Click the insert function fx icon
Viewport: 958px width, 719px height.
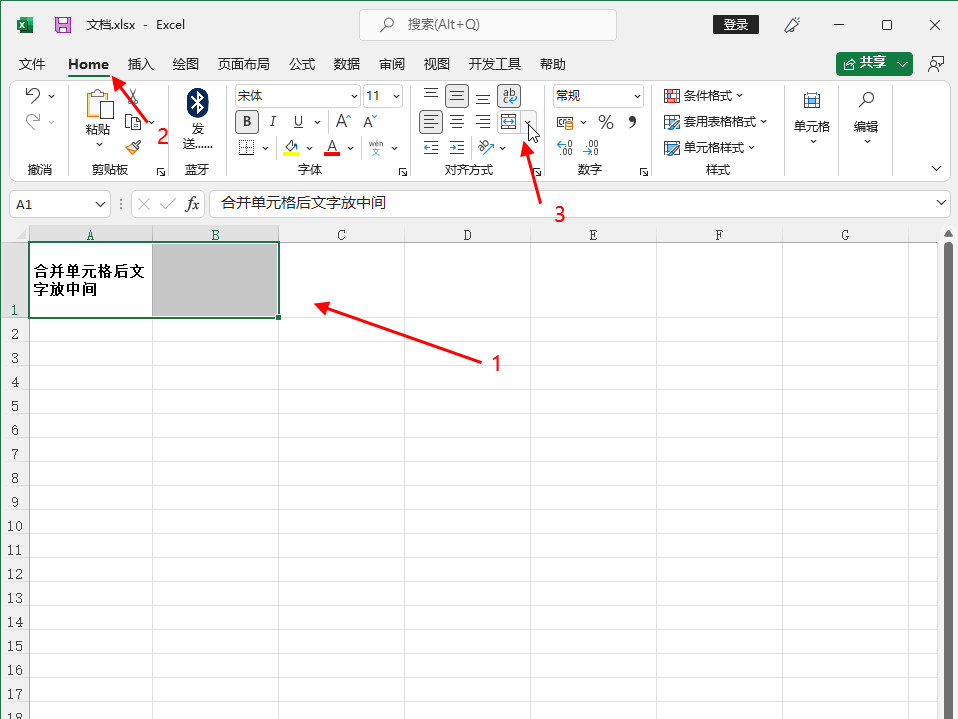[x=192, y=204]
